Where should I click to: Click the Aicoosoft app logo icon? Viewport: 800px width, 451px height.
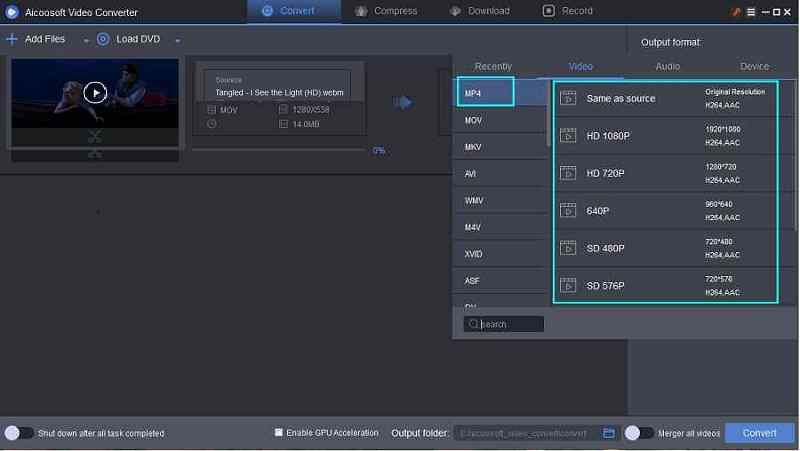pos(12,12)
